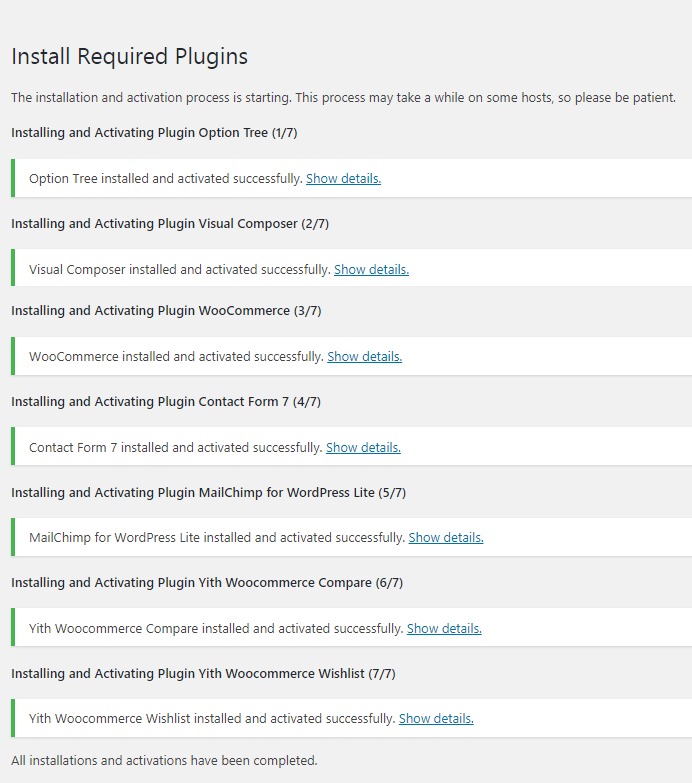Expand WooCommerce installation details
This screenshot has height=783, width=692.
point(364,357)
